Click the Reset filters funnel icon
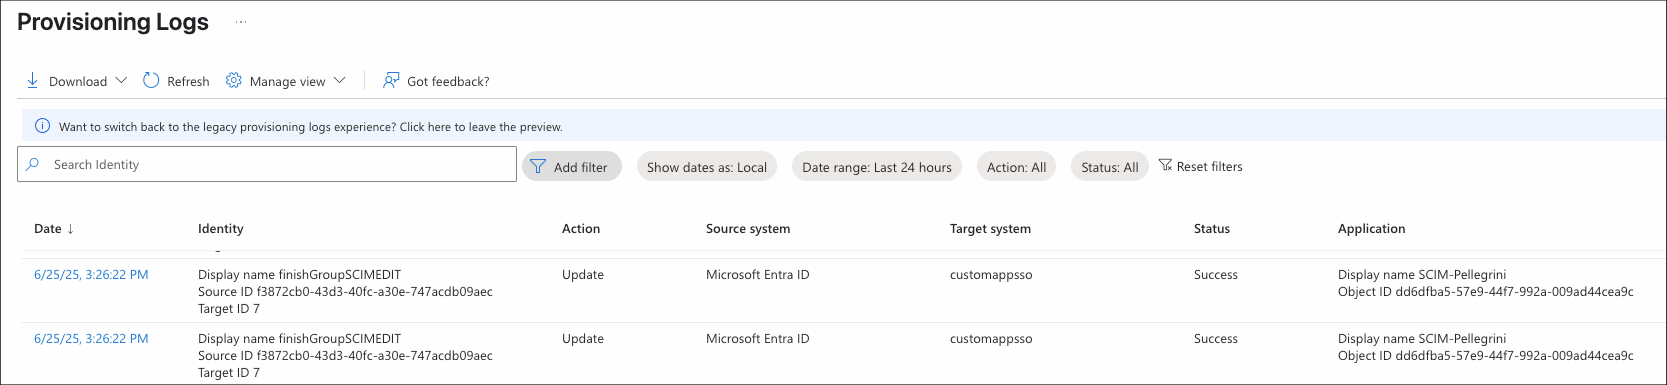1667x385 pixels. tap(1166, 165)
